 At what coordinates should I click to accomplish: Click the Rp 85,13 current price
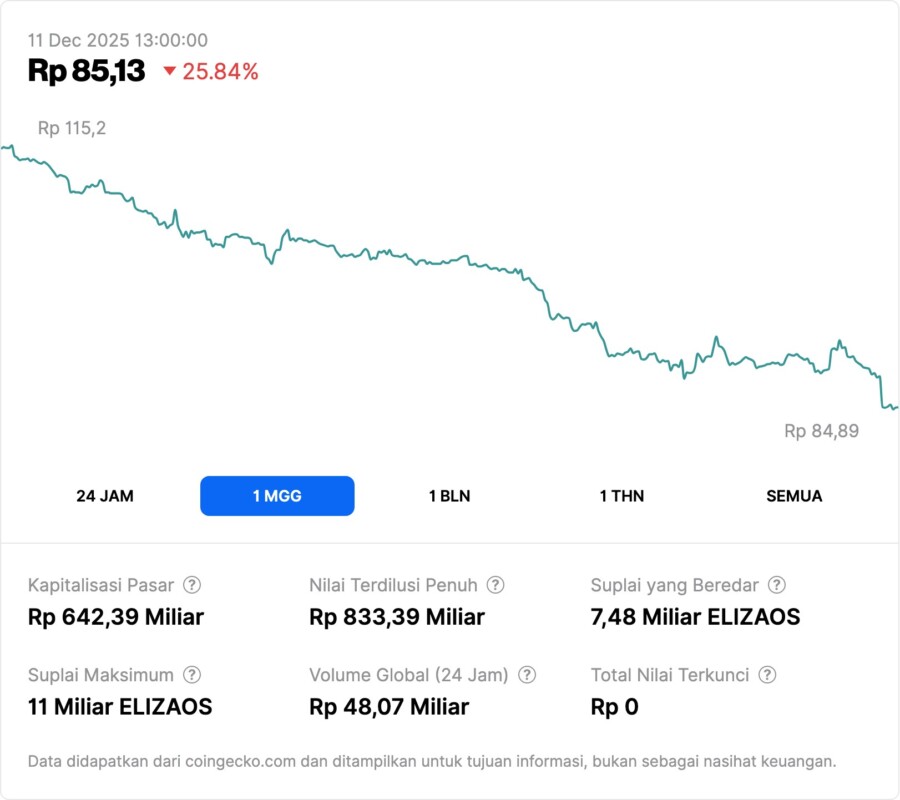pos(87,71)
